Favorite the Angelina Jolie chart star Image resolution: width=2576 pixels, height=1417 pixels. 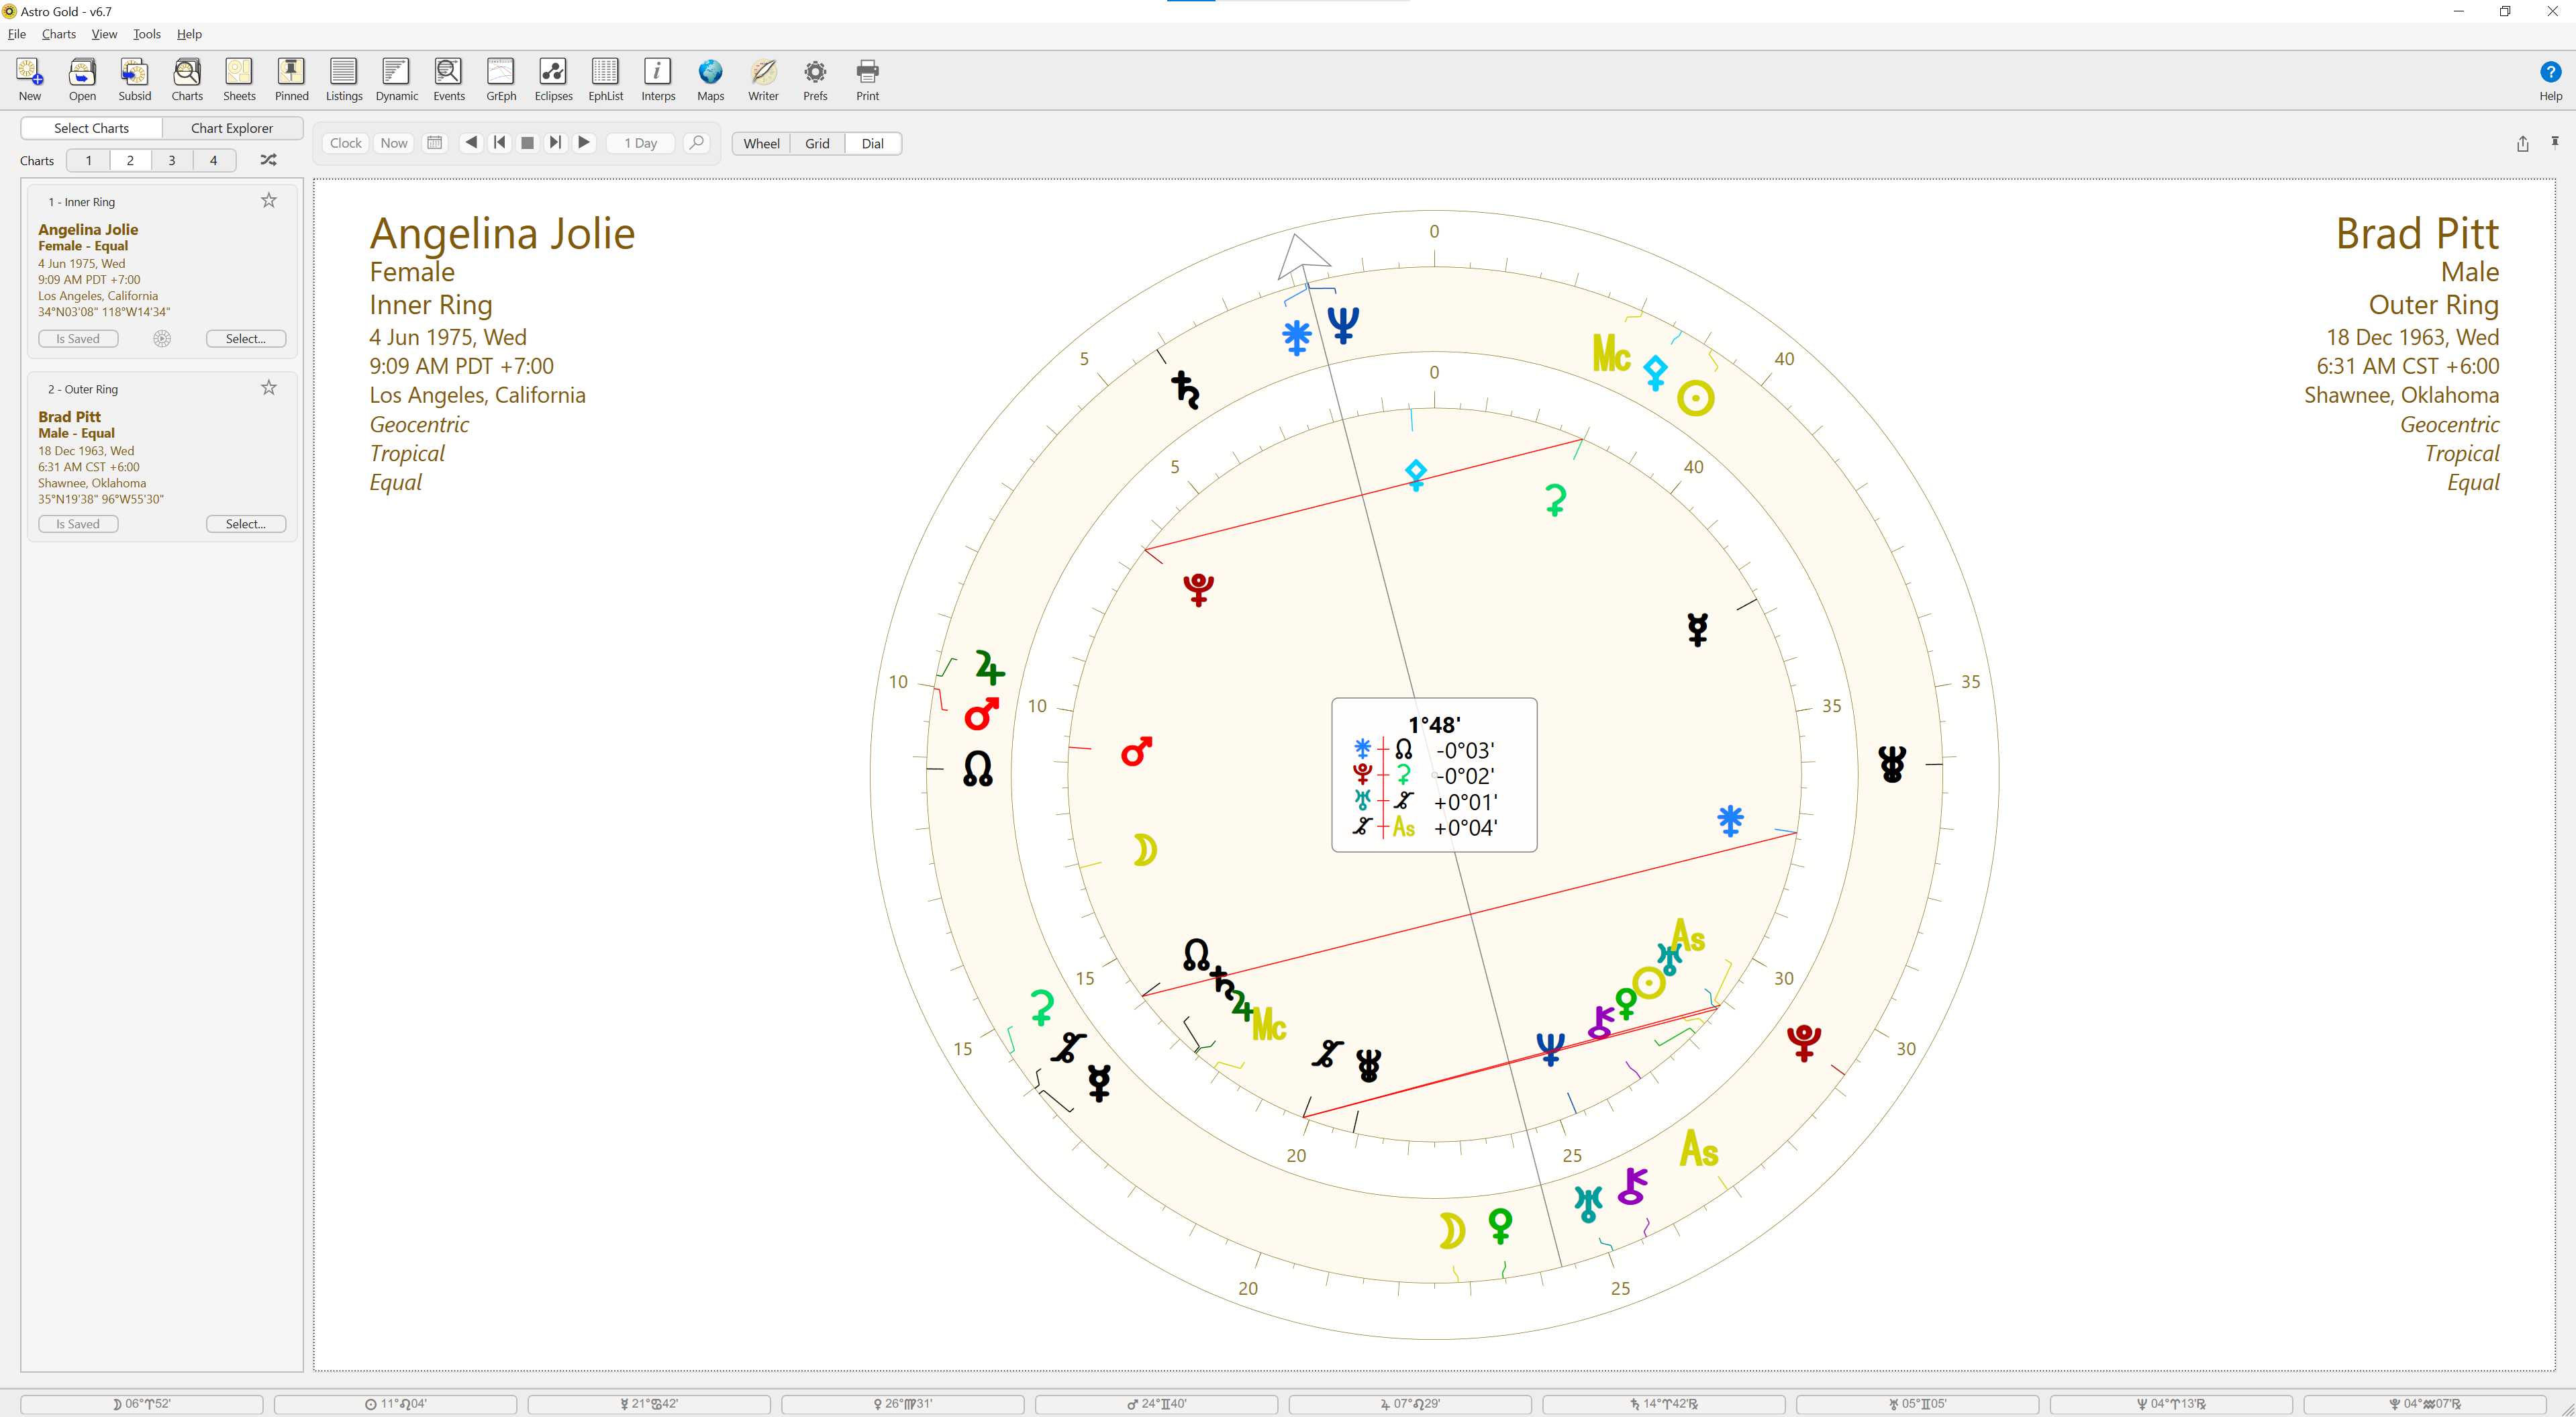click(x=269, y=201)
